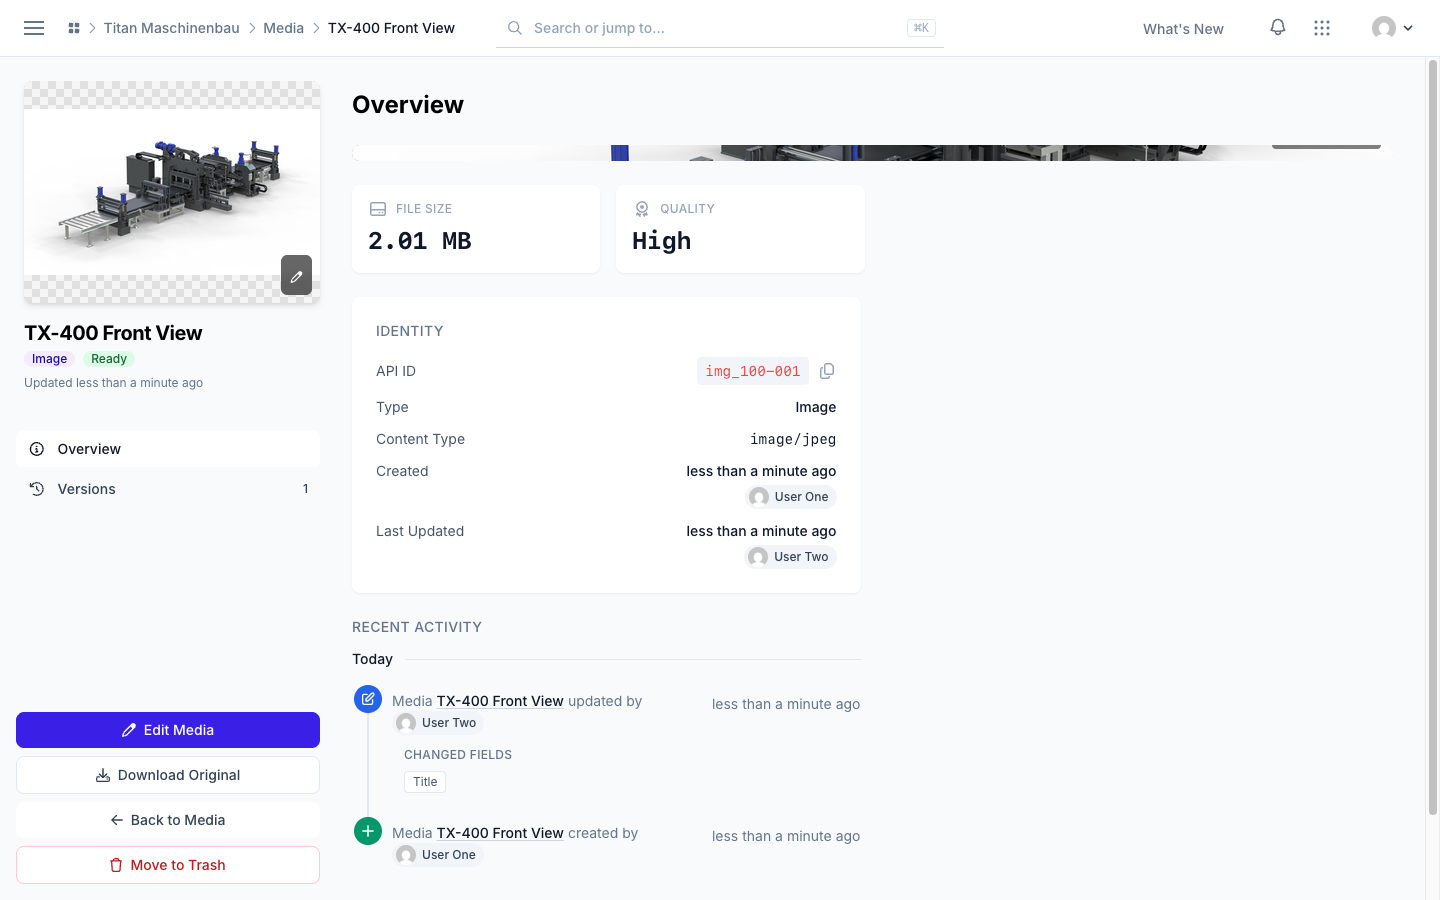Click the search magnifier icon
The width and height of the screenshot is (1440, 900).
coord(515,28)
